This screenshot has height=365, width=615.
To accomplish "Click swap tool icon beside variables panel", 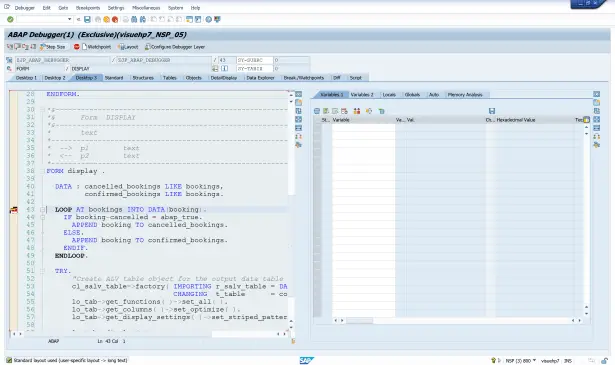I will (x=597, y=136).
